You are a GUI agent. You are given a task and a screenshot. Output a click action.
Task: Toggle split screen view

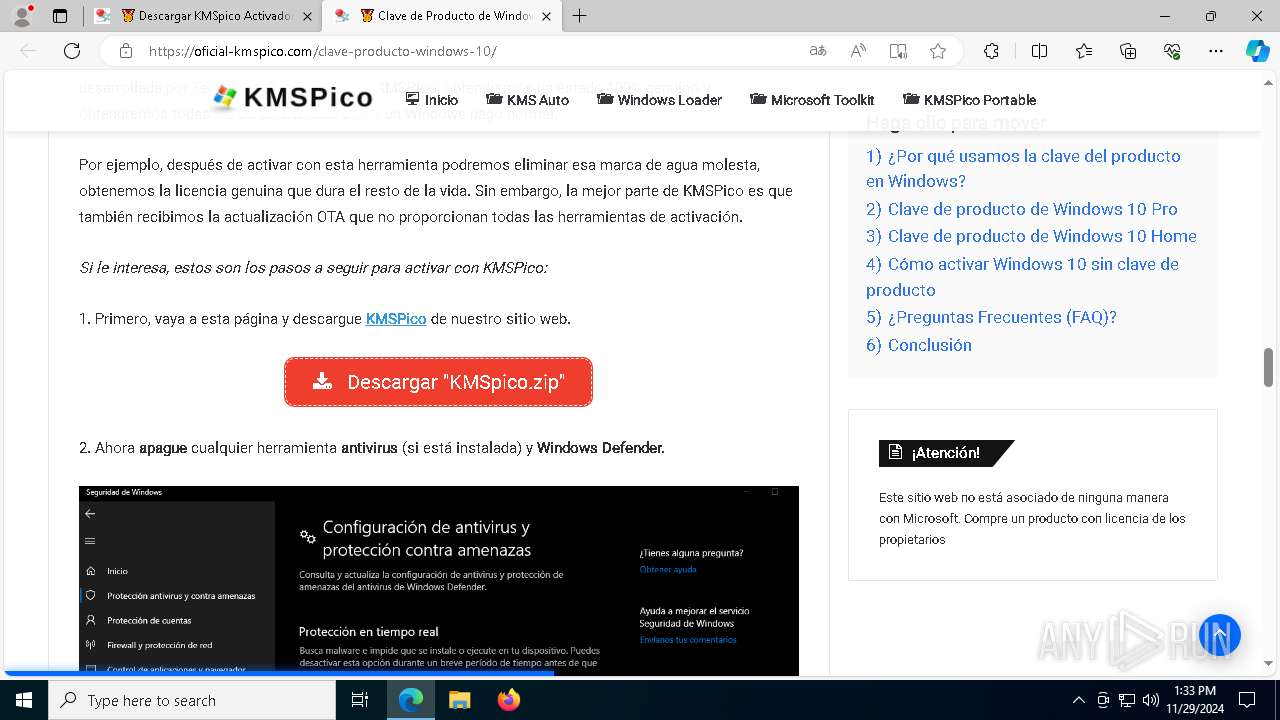[x=1039, y=51]
